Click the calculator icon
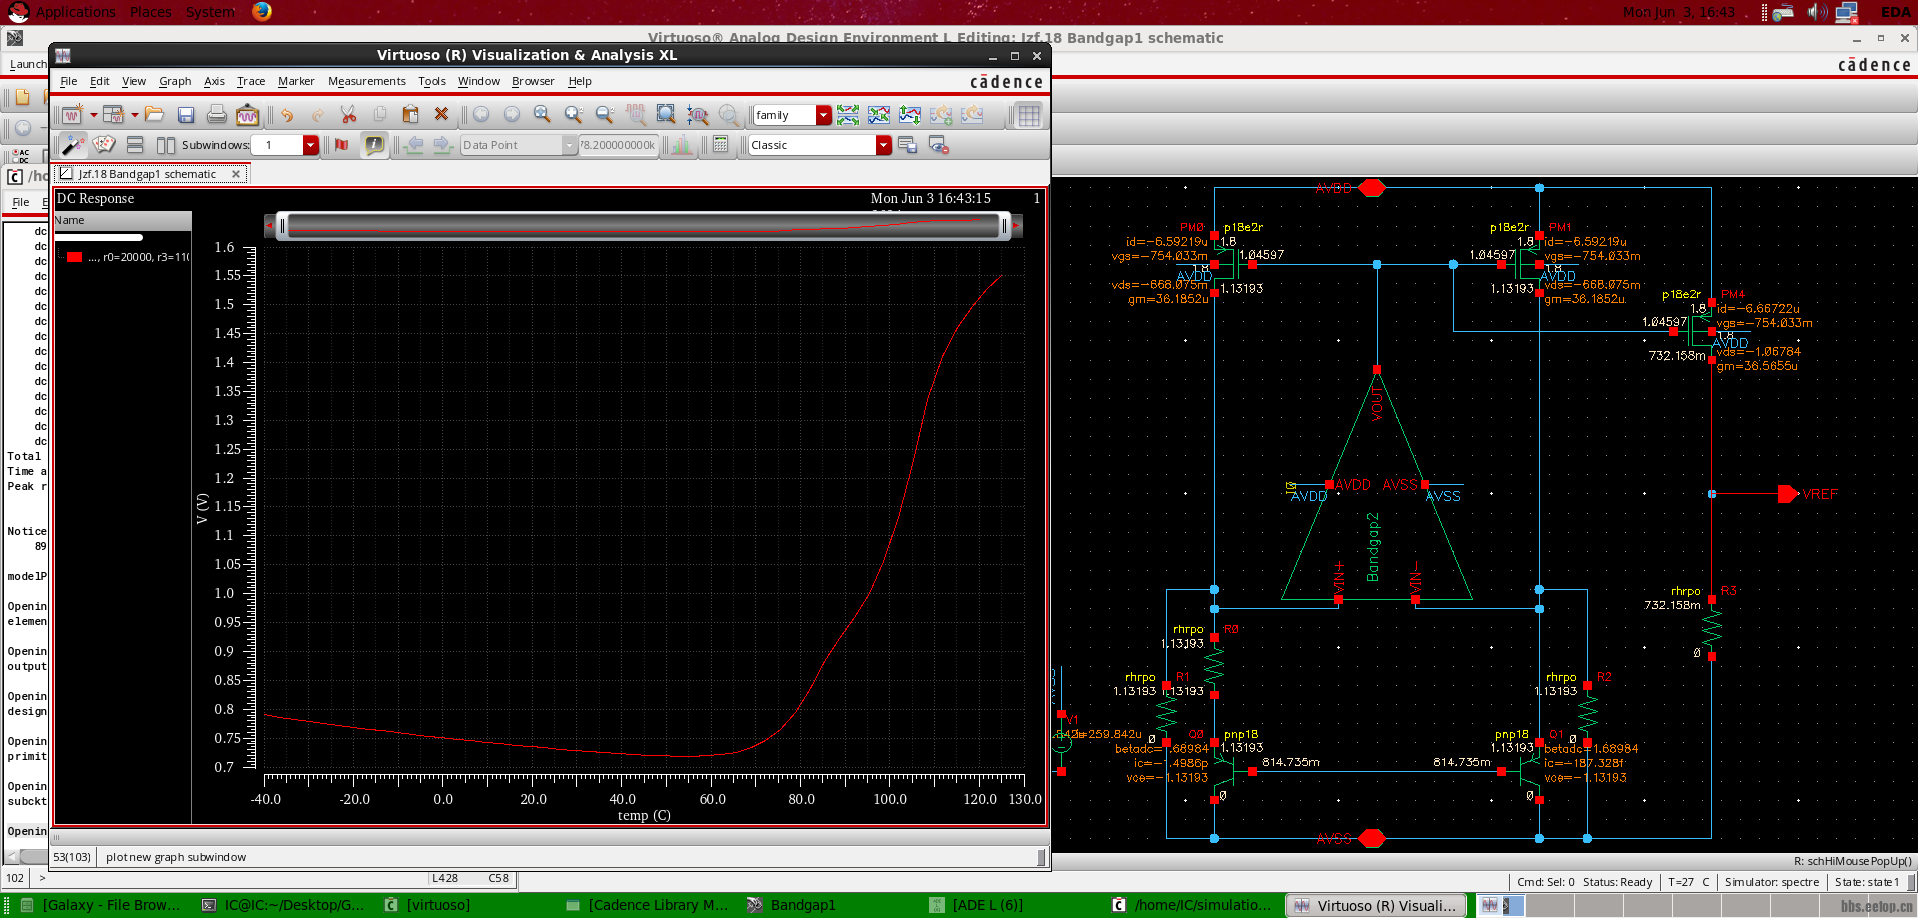This screenshot has height=918, width=1918. pyautogui.click(x=720, y=145)
